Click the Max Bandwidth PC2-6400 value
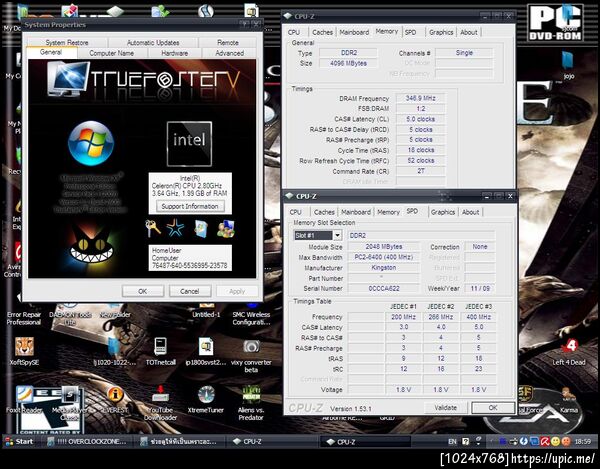This screenshot has width=600, height=469. 383,257
